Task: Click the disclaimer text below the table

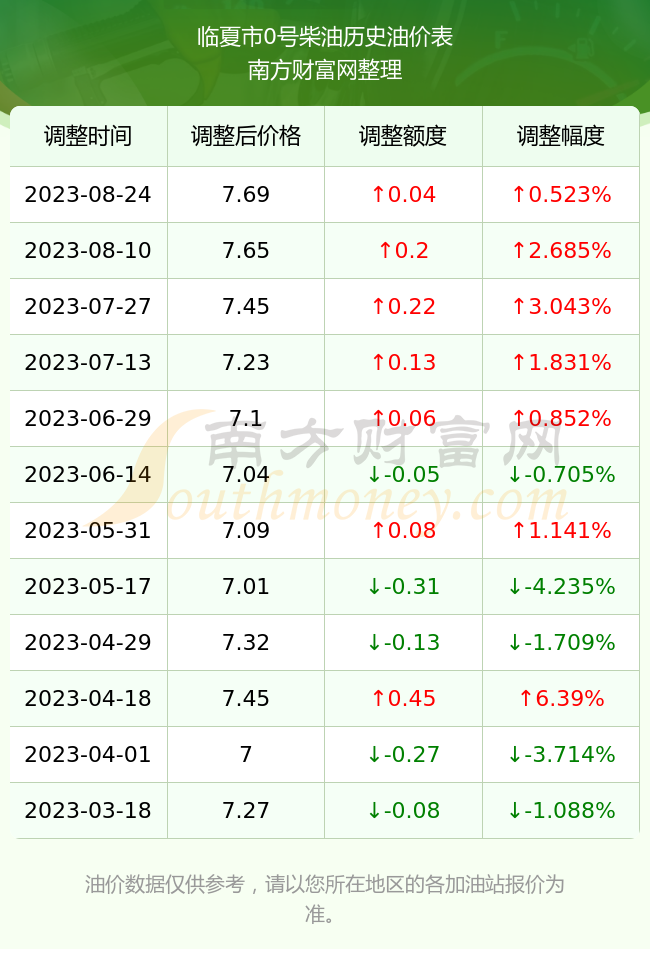Action: tap(325, 899)
